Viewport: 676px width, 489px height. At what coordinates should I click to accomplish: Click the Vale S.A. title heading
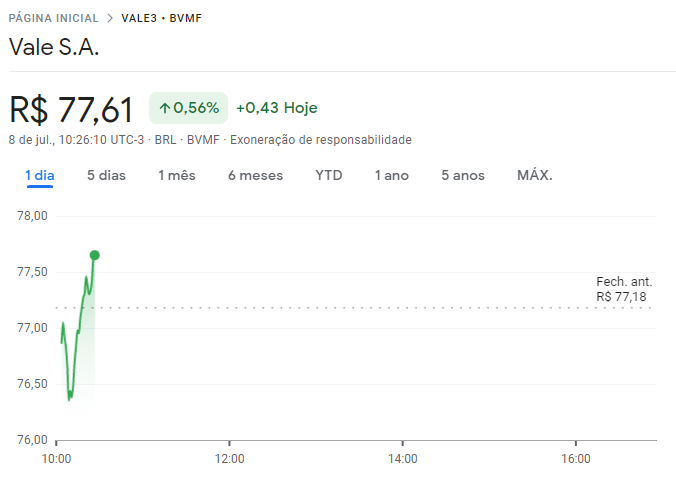(x=54, y=48)
